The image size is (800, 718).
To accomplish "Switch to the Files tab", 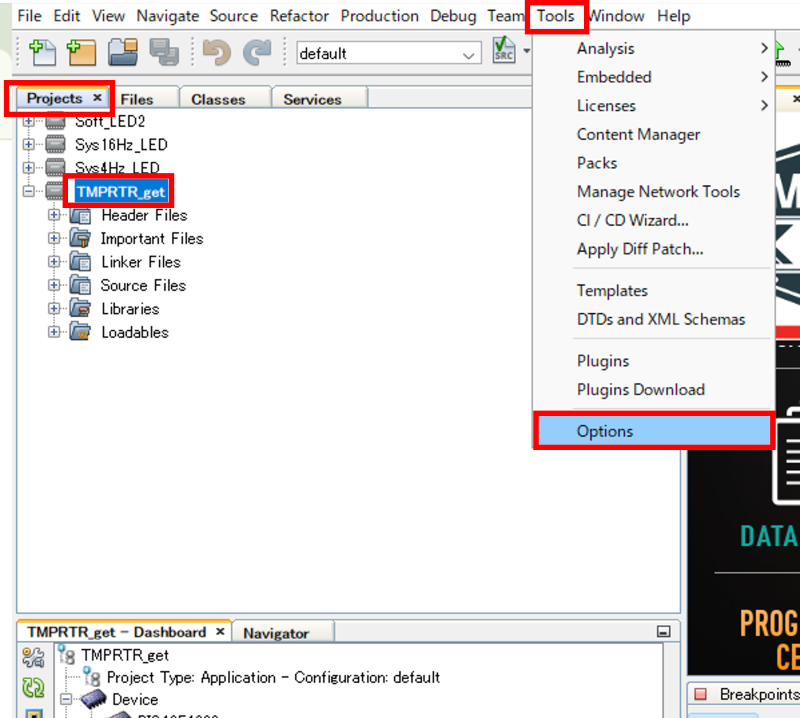I will point(137,99).
